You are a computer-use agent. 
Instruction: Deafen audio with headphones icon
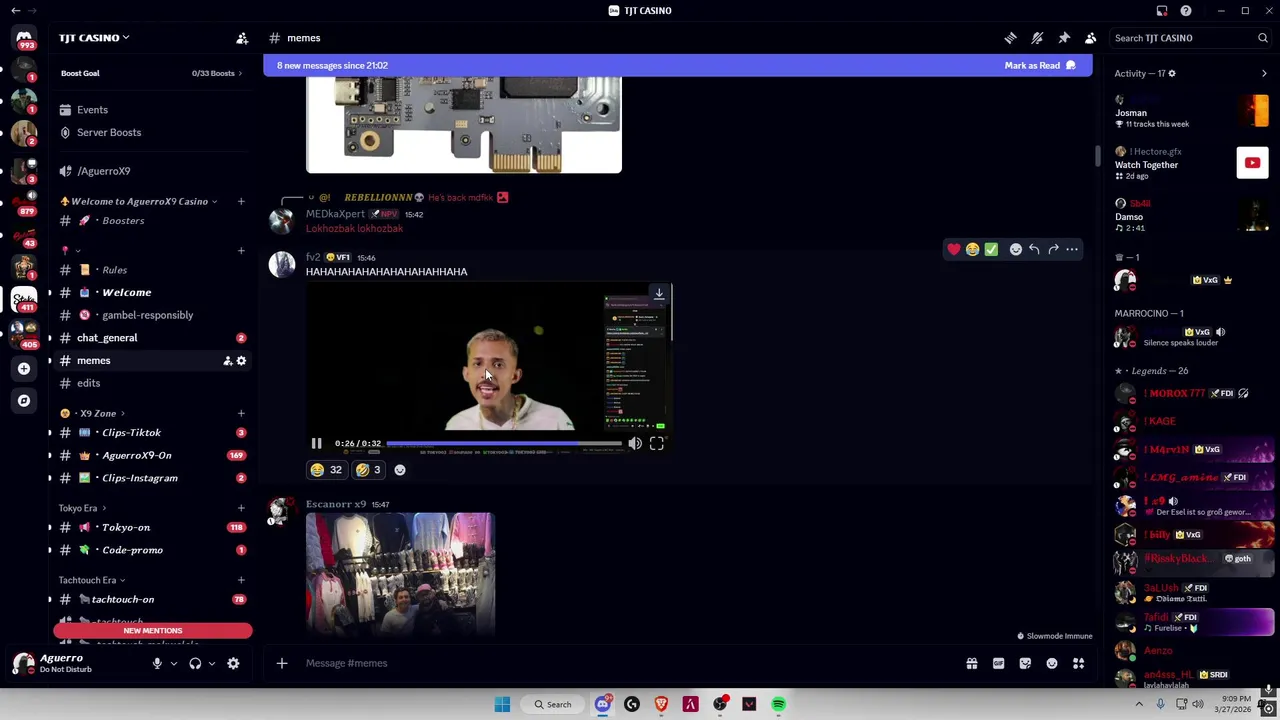coord(195,663)
